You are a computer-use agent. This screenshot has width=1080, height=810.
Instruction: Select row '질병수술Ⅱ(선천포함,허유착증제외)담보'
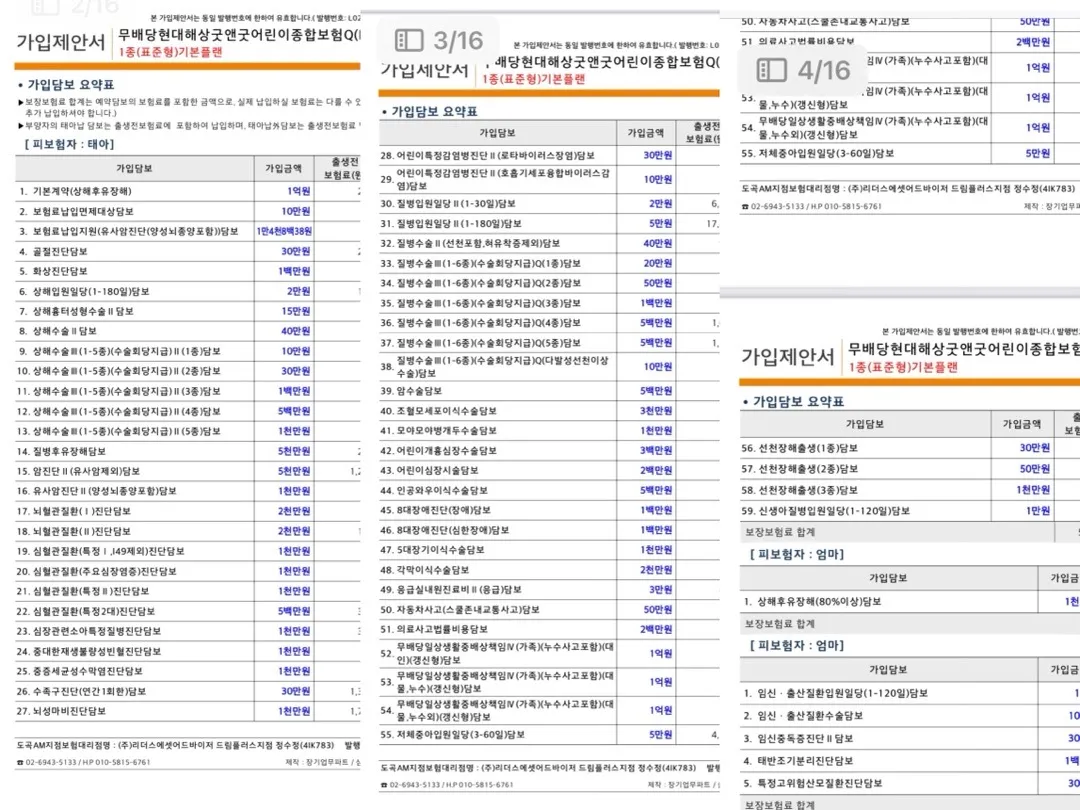click(549, 243)
